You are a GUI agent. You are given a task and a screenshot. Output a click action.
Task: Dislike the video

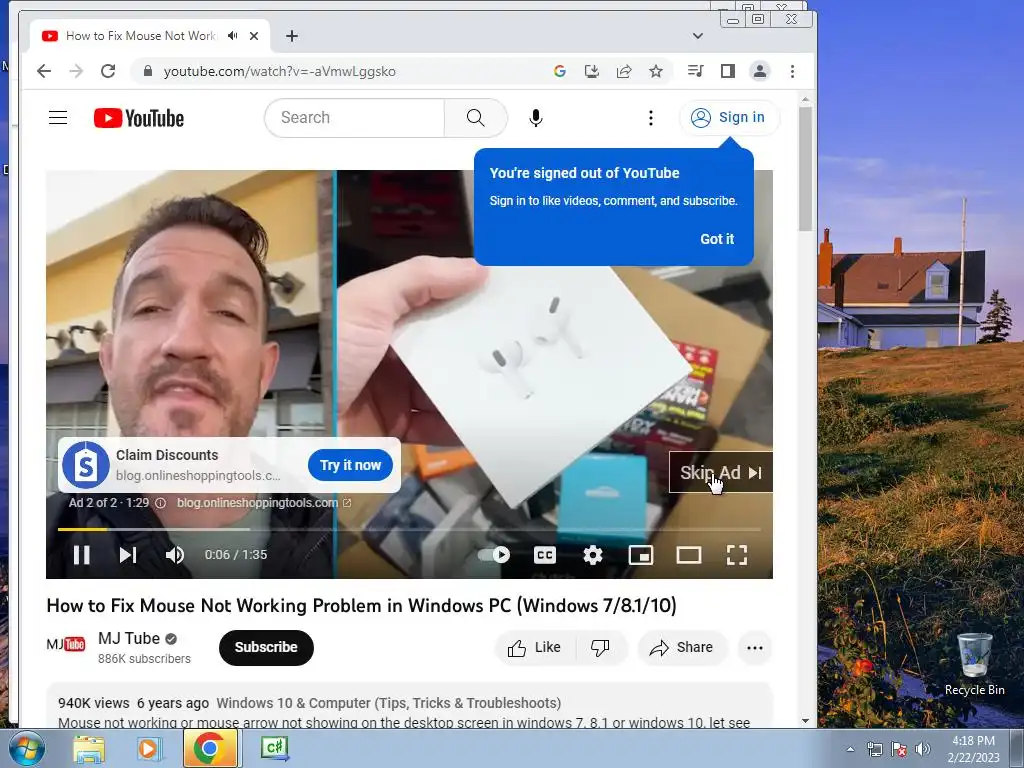click(x=600, y=647)
